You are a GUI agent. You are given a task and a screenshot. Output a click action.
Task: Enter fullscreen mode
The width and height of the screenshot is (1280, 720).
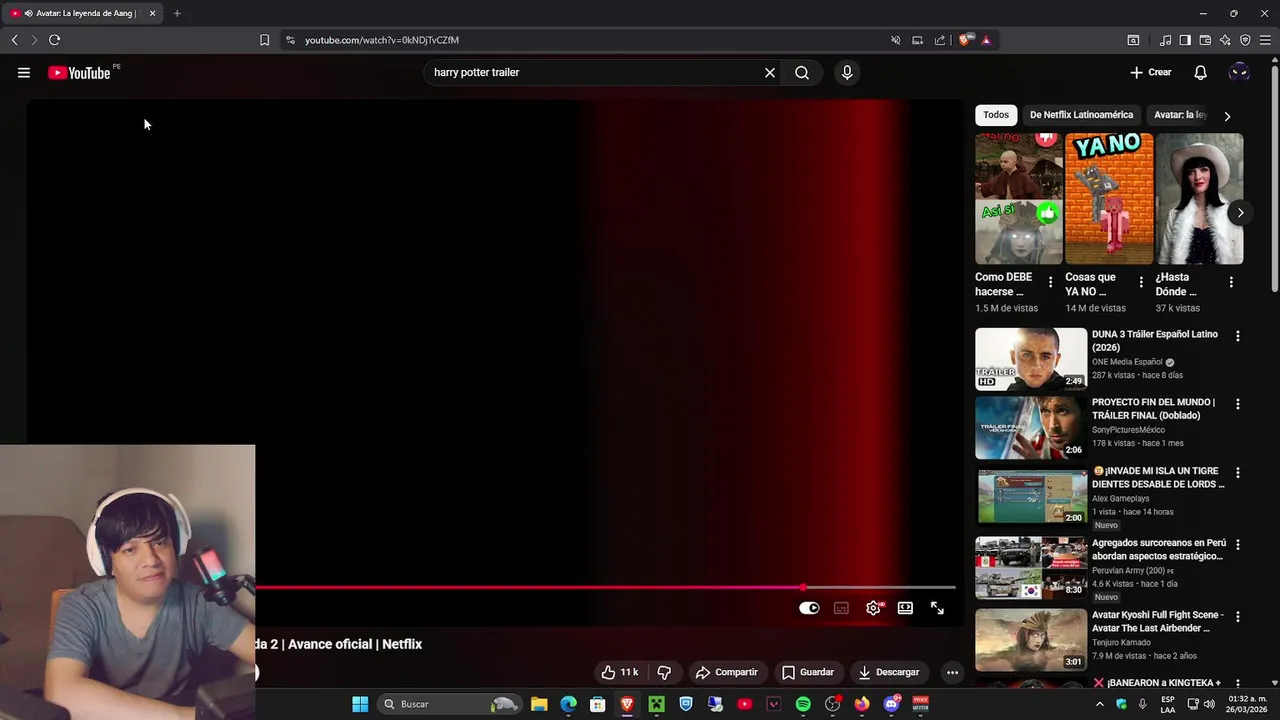click(x=937, y=608)
